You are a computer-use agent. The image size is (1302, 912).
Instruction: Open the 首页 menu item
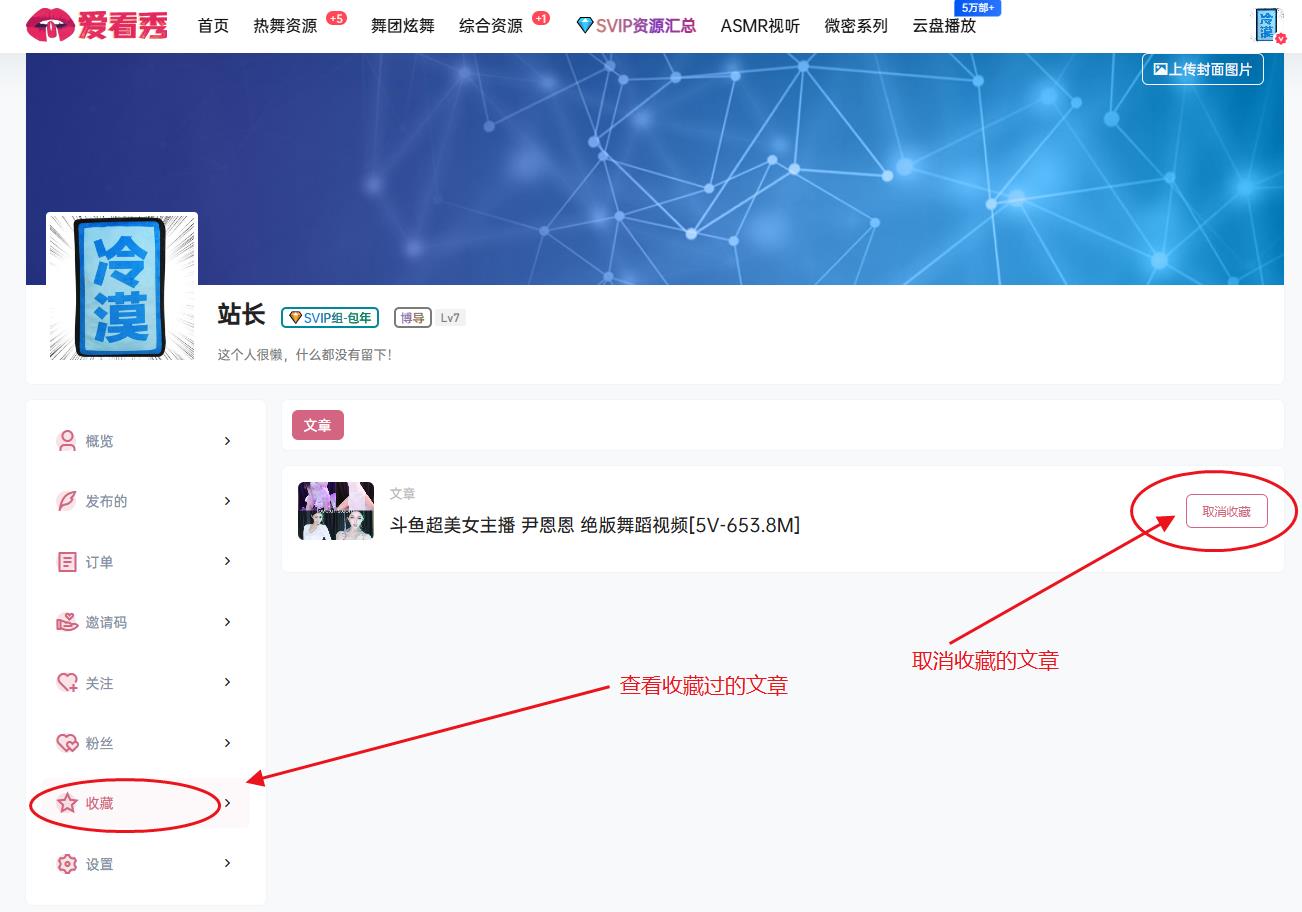coord(212,26)
